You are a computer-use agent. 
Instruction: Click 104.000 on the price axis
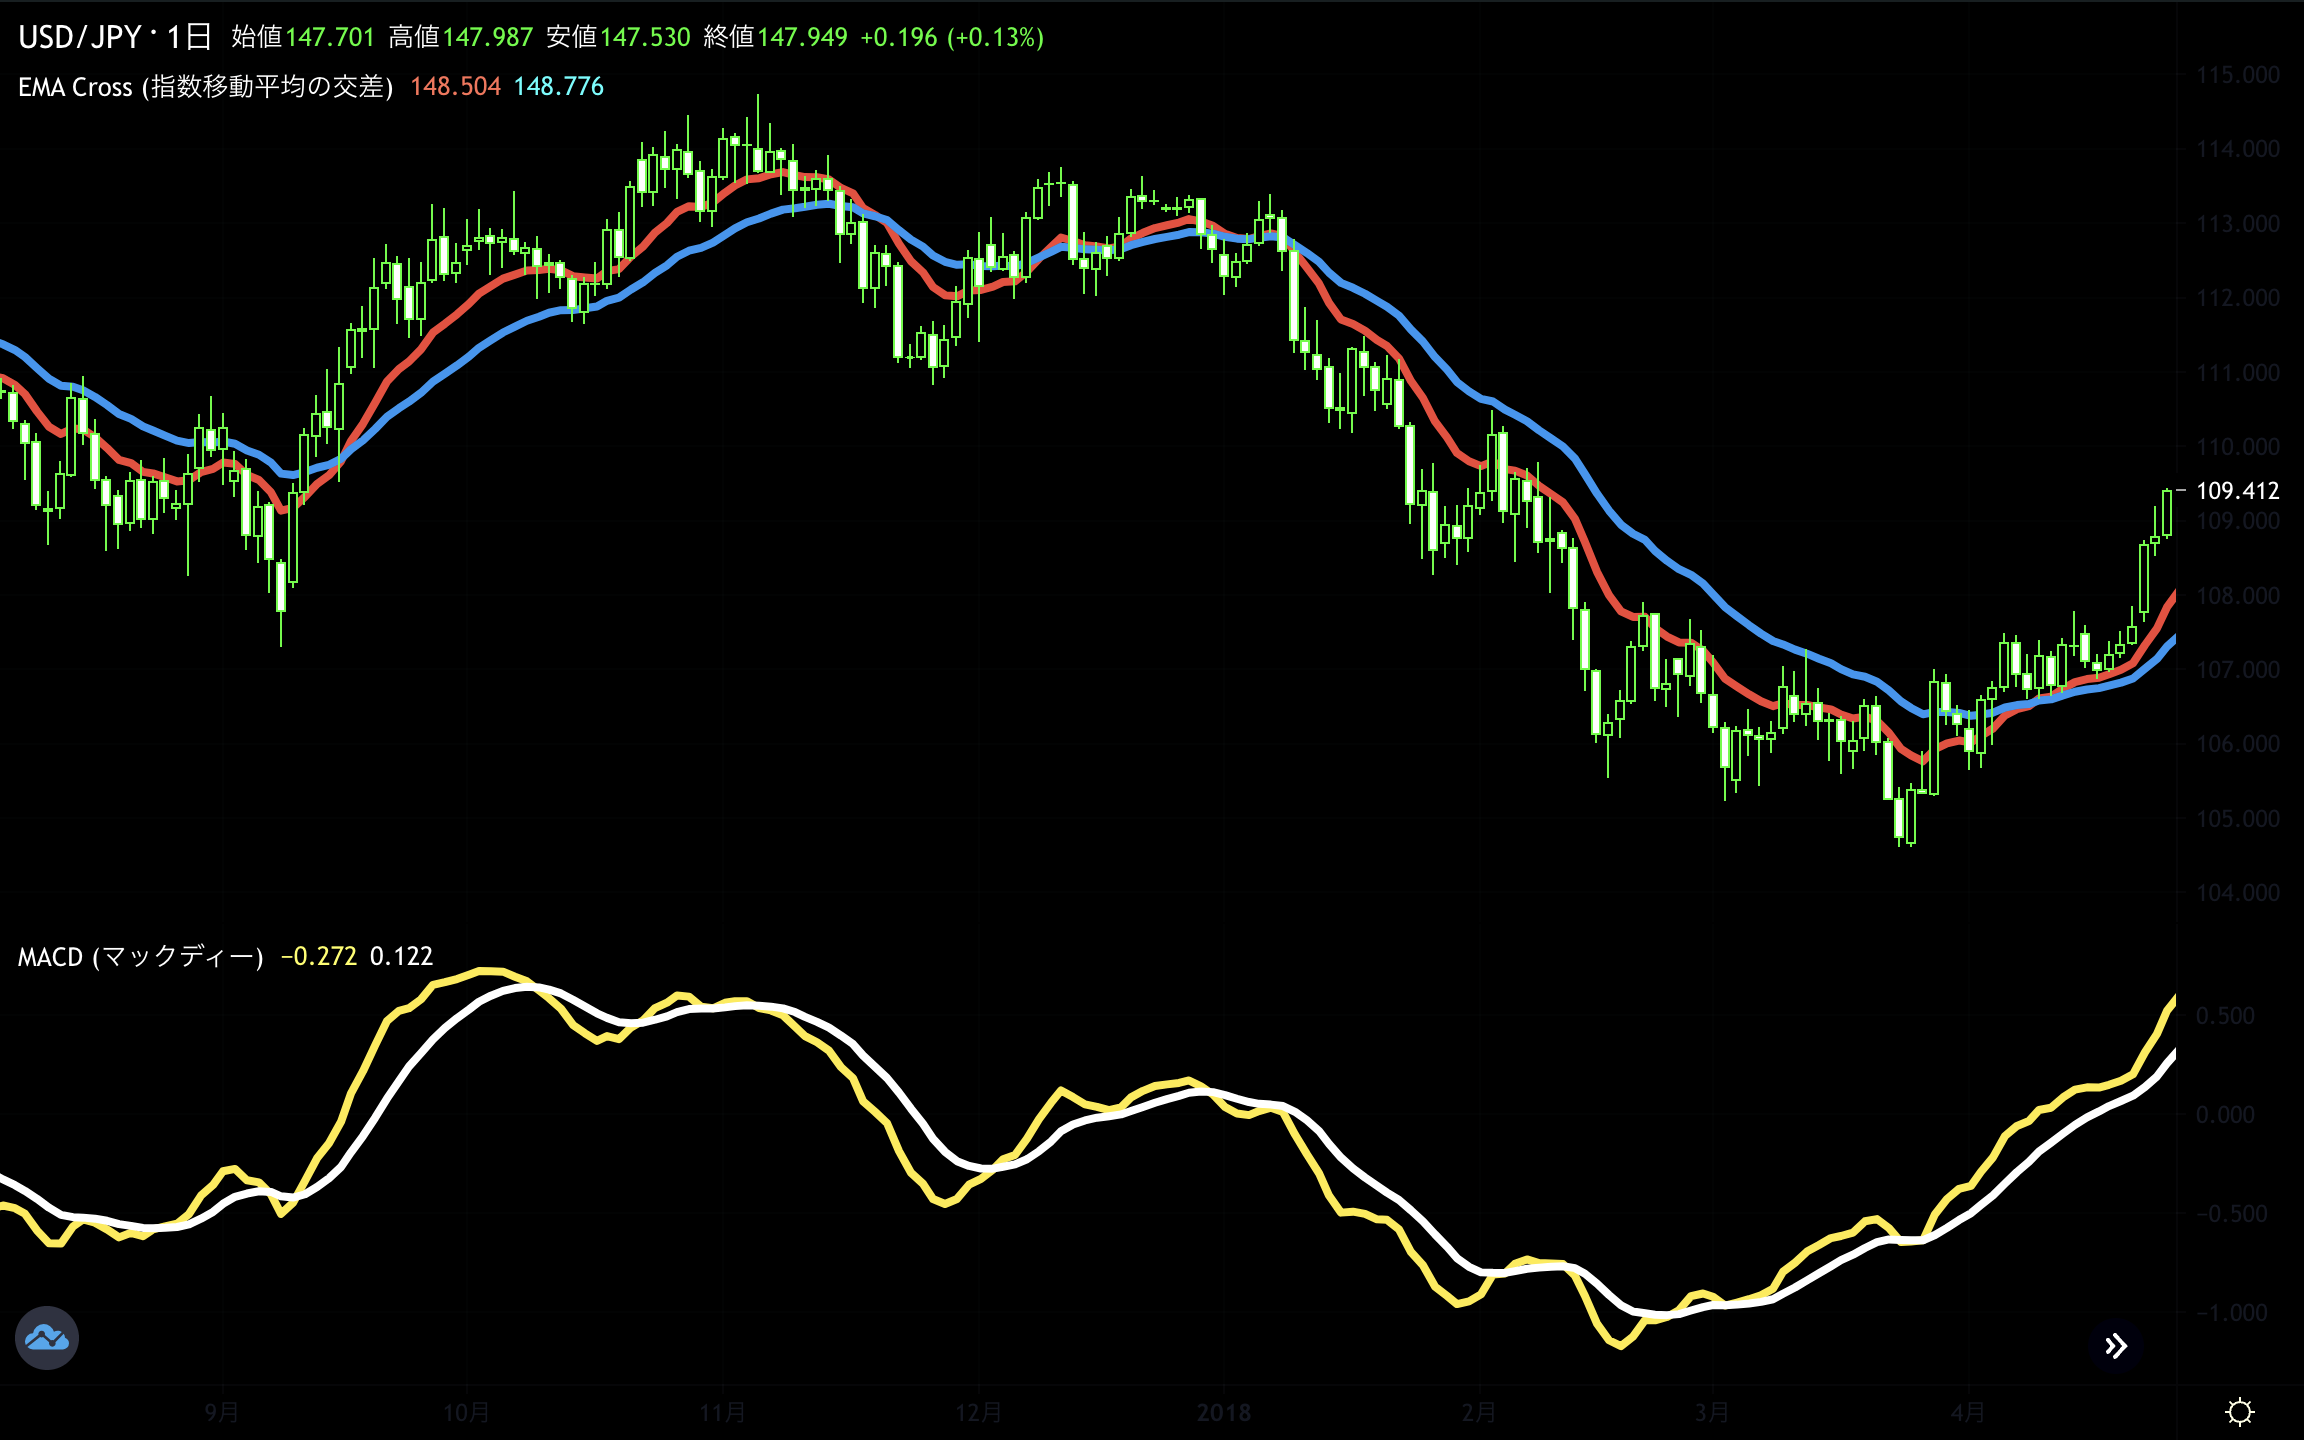tap(2237, 893)
